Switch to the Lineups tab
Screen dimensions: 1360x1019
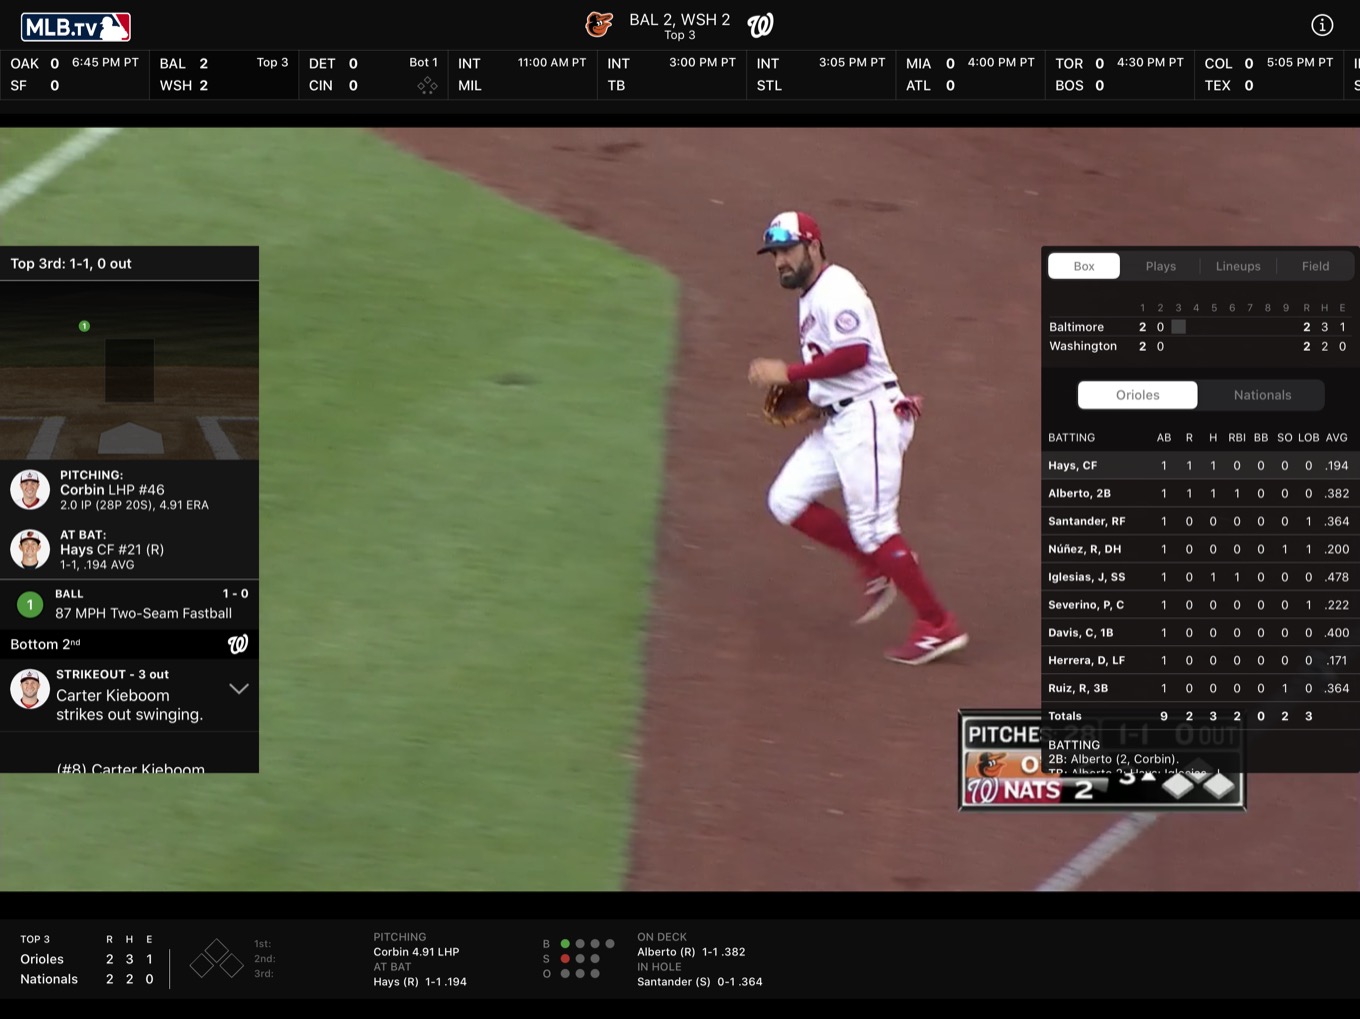[1238, 266]
